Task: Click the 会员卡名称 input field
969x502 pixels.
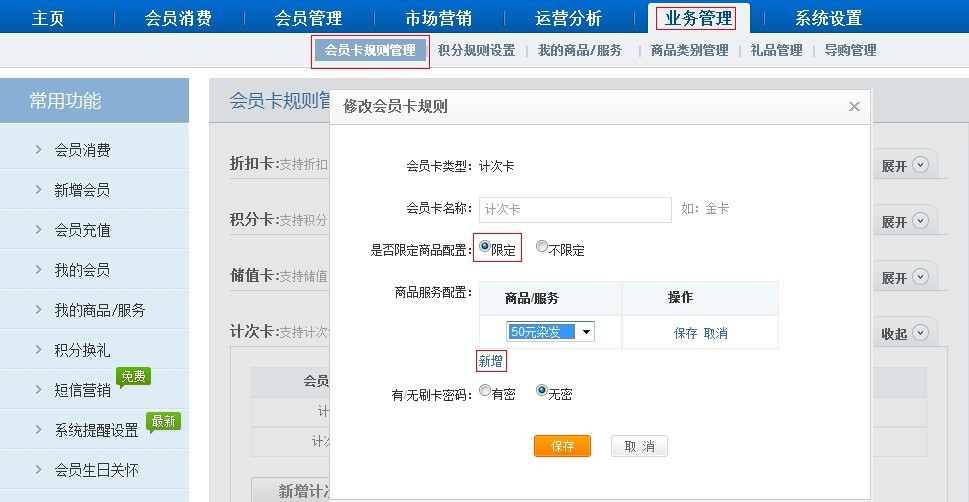Action: (x=575, y=209)
